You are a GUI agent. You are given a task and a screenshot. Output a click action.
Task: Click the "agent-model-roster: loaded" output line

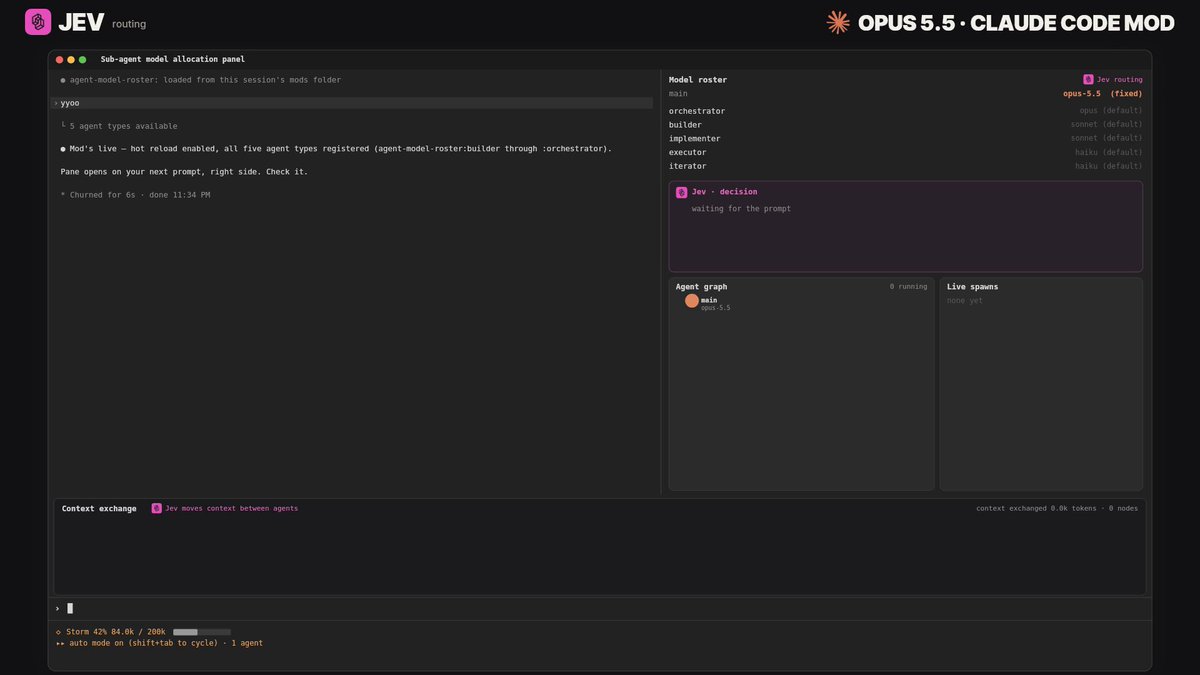[x=200, y=80]
